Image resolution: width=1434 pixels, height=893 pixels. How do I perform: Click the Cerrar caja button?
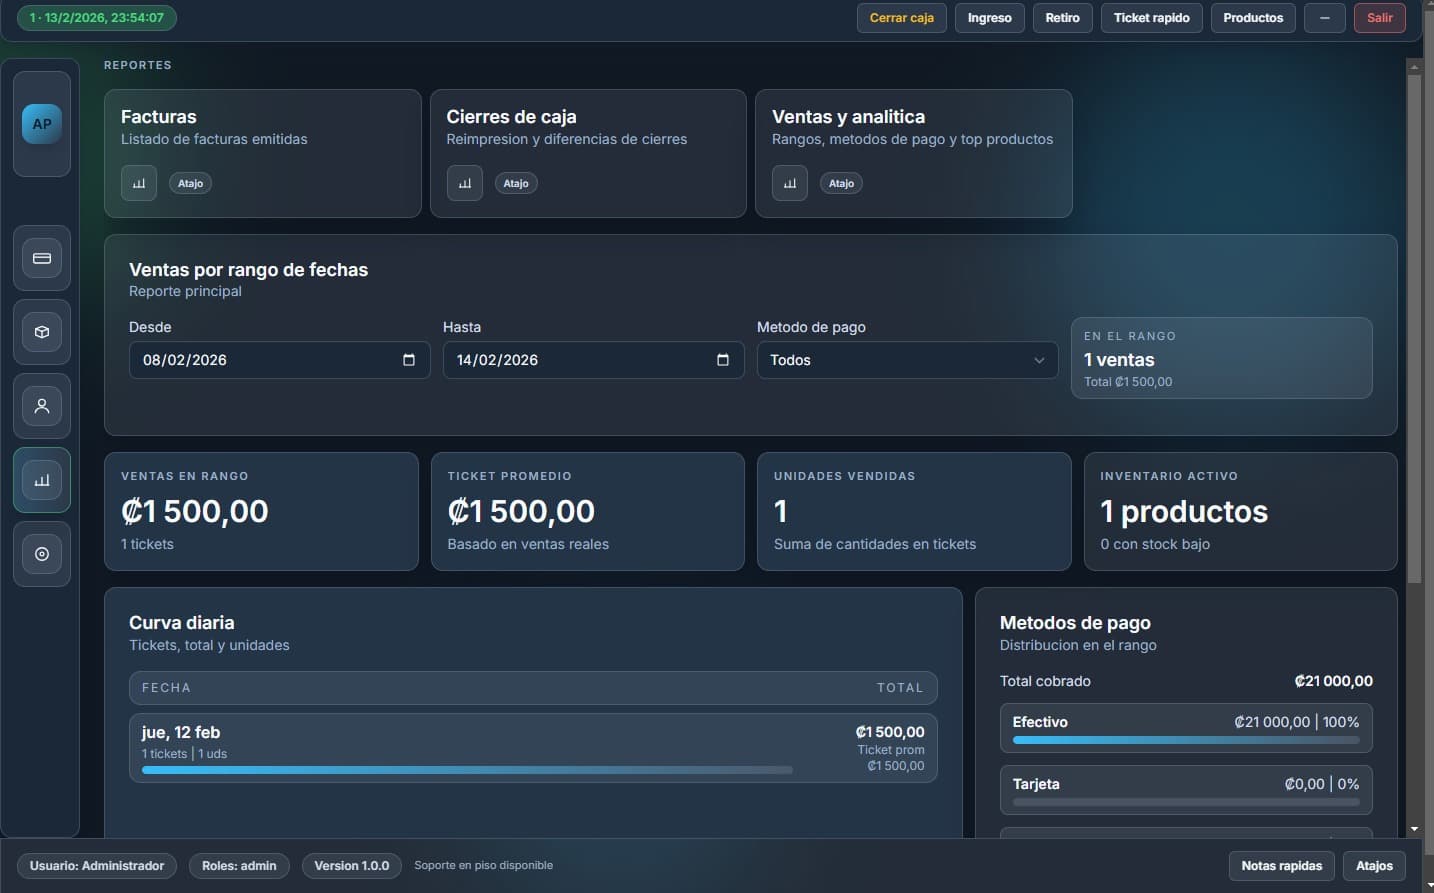900,17
